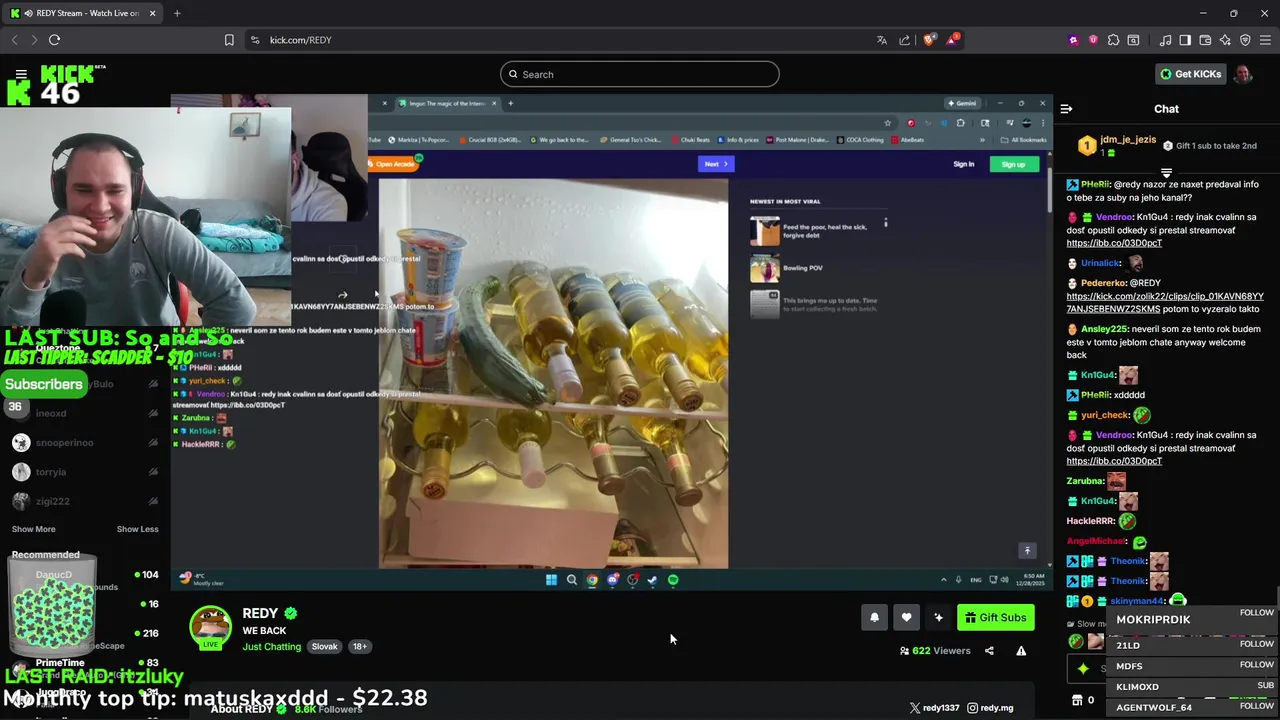The image size is (1280, 720).
Task: Open torryia channel in sidebar
Action: click(x=51, y=472)
